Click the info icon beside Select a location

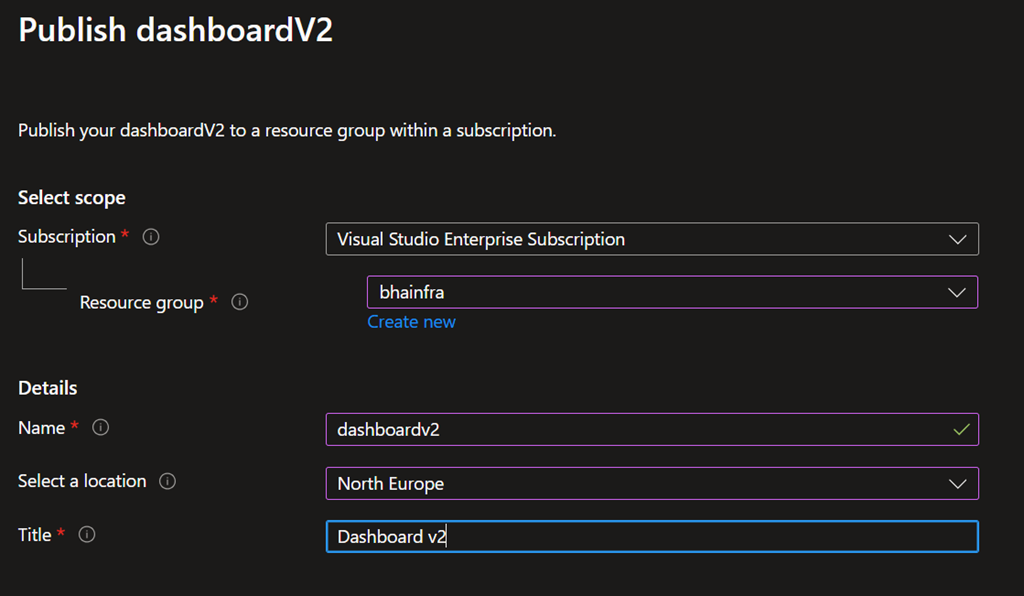pos(168,481)
